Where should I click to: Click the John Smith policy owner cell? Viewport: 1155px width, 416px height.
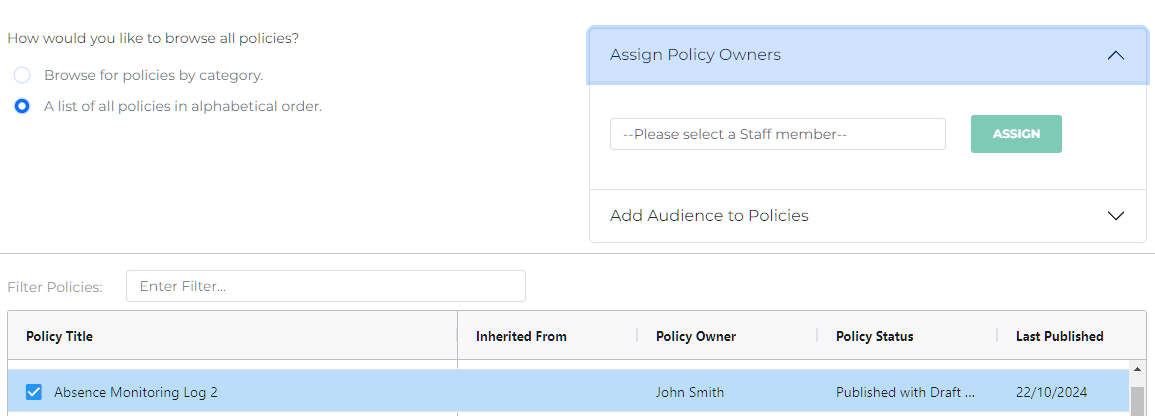690,392
